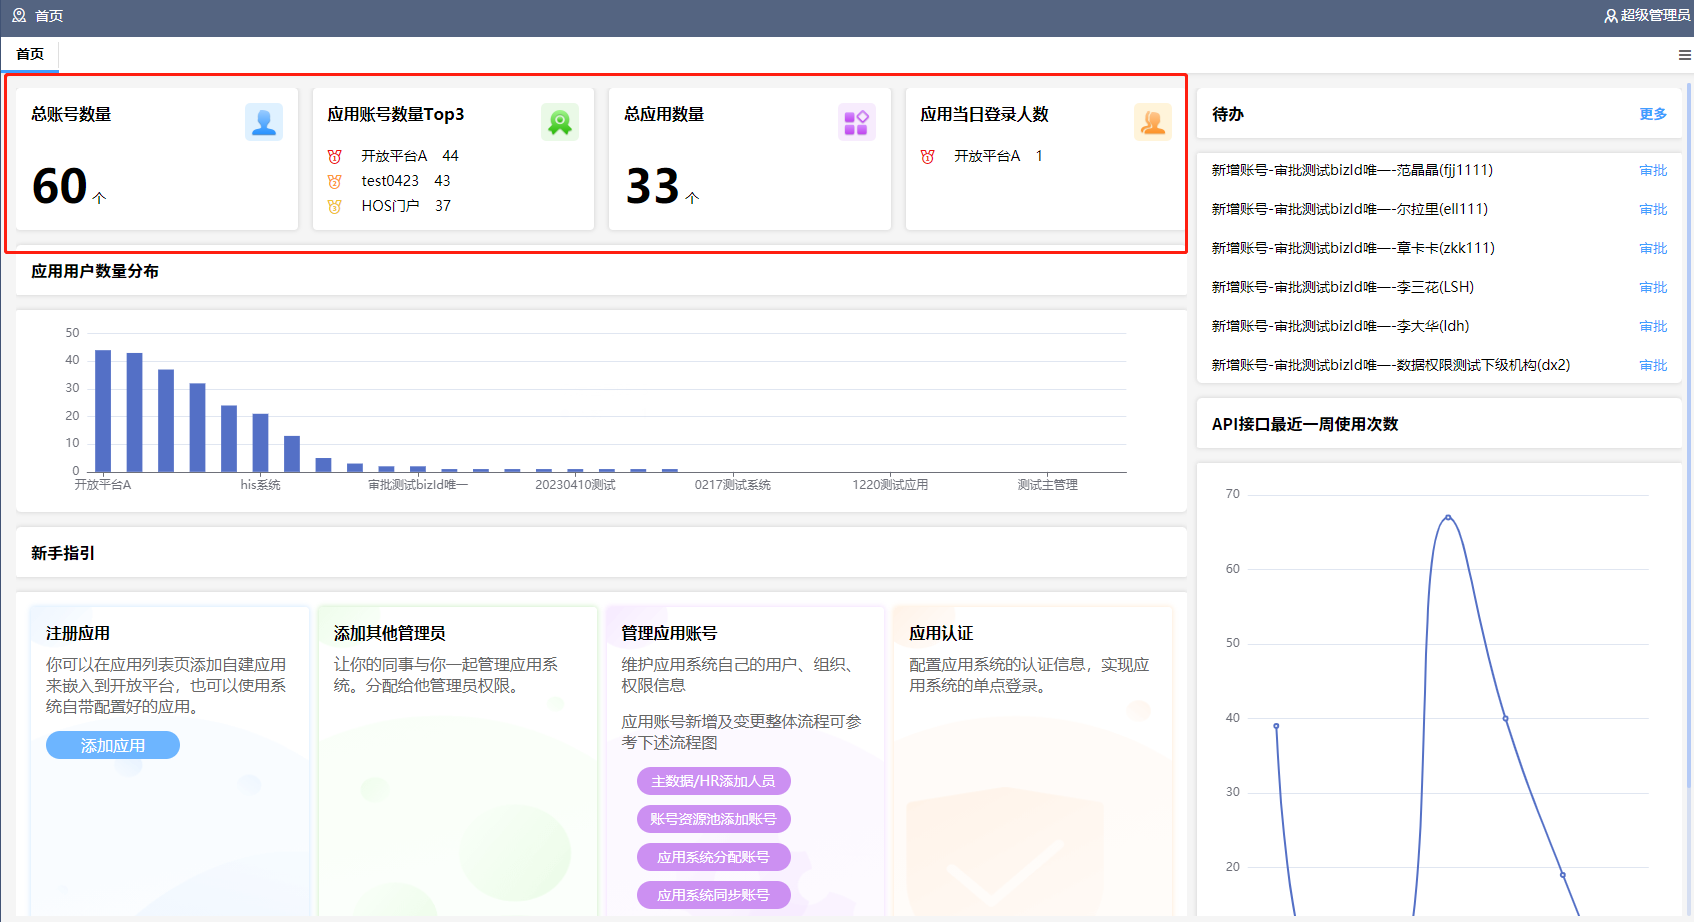The width and height of the screenshot is (1694, 922).
Task: Click the HOS门户 37 entry in Top3
Action: tap(406, 206)
